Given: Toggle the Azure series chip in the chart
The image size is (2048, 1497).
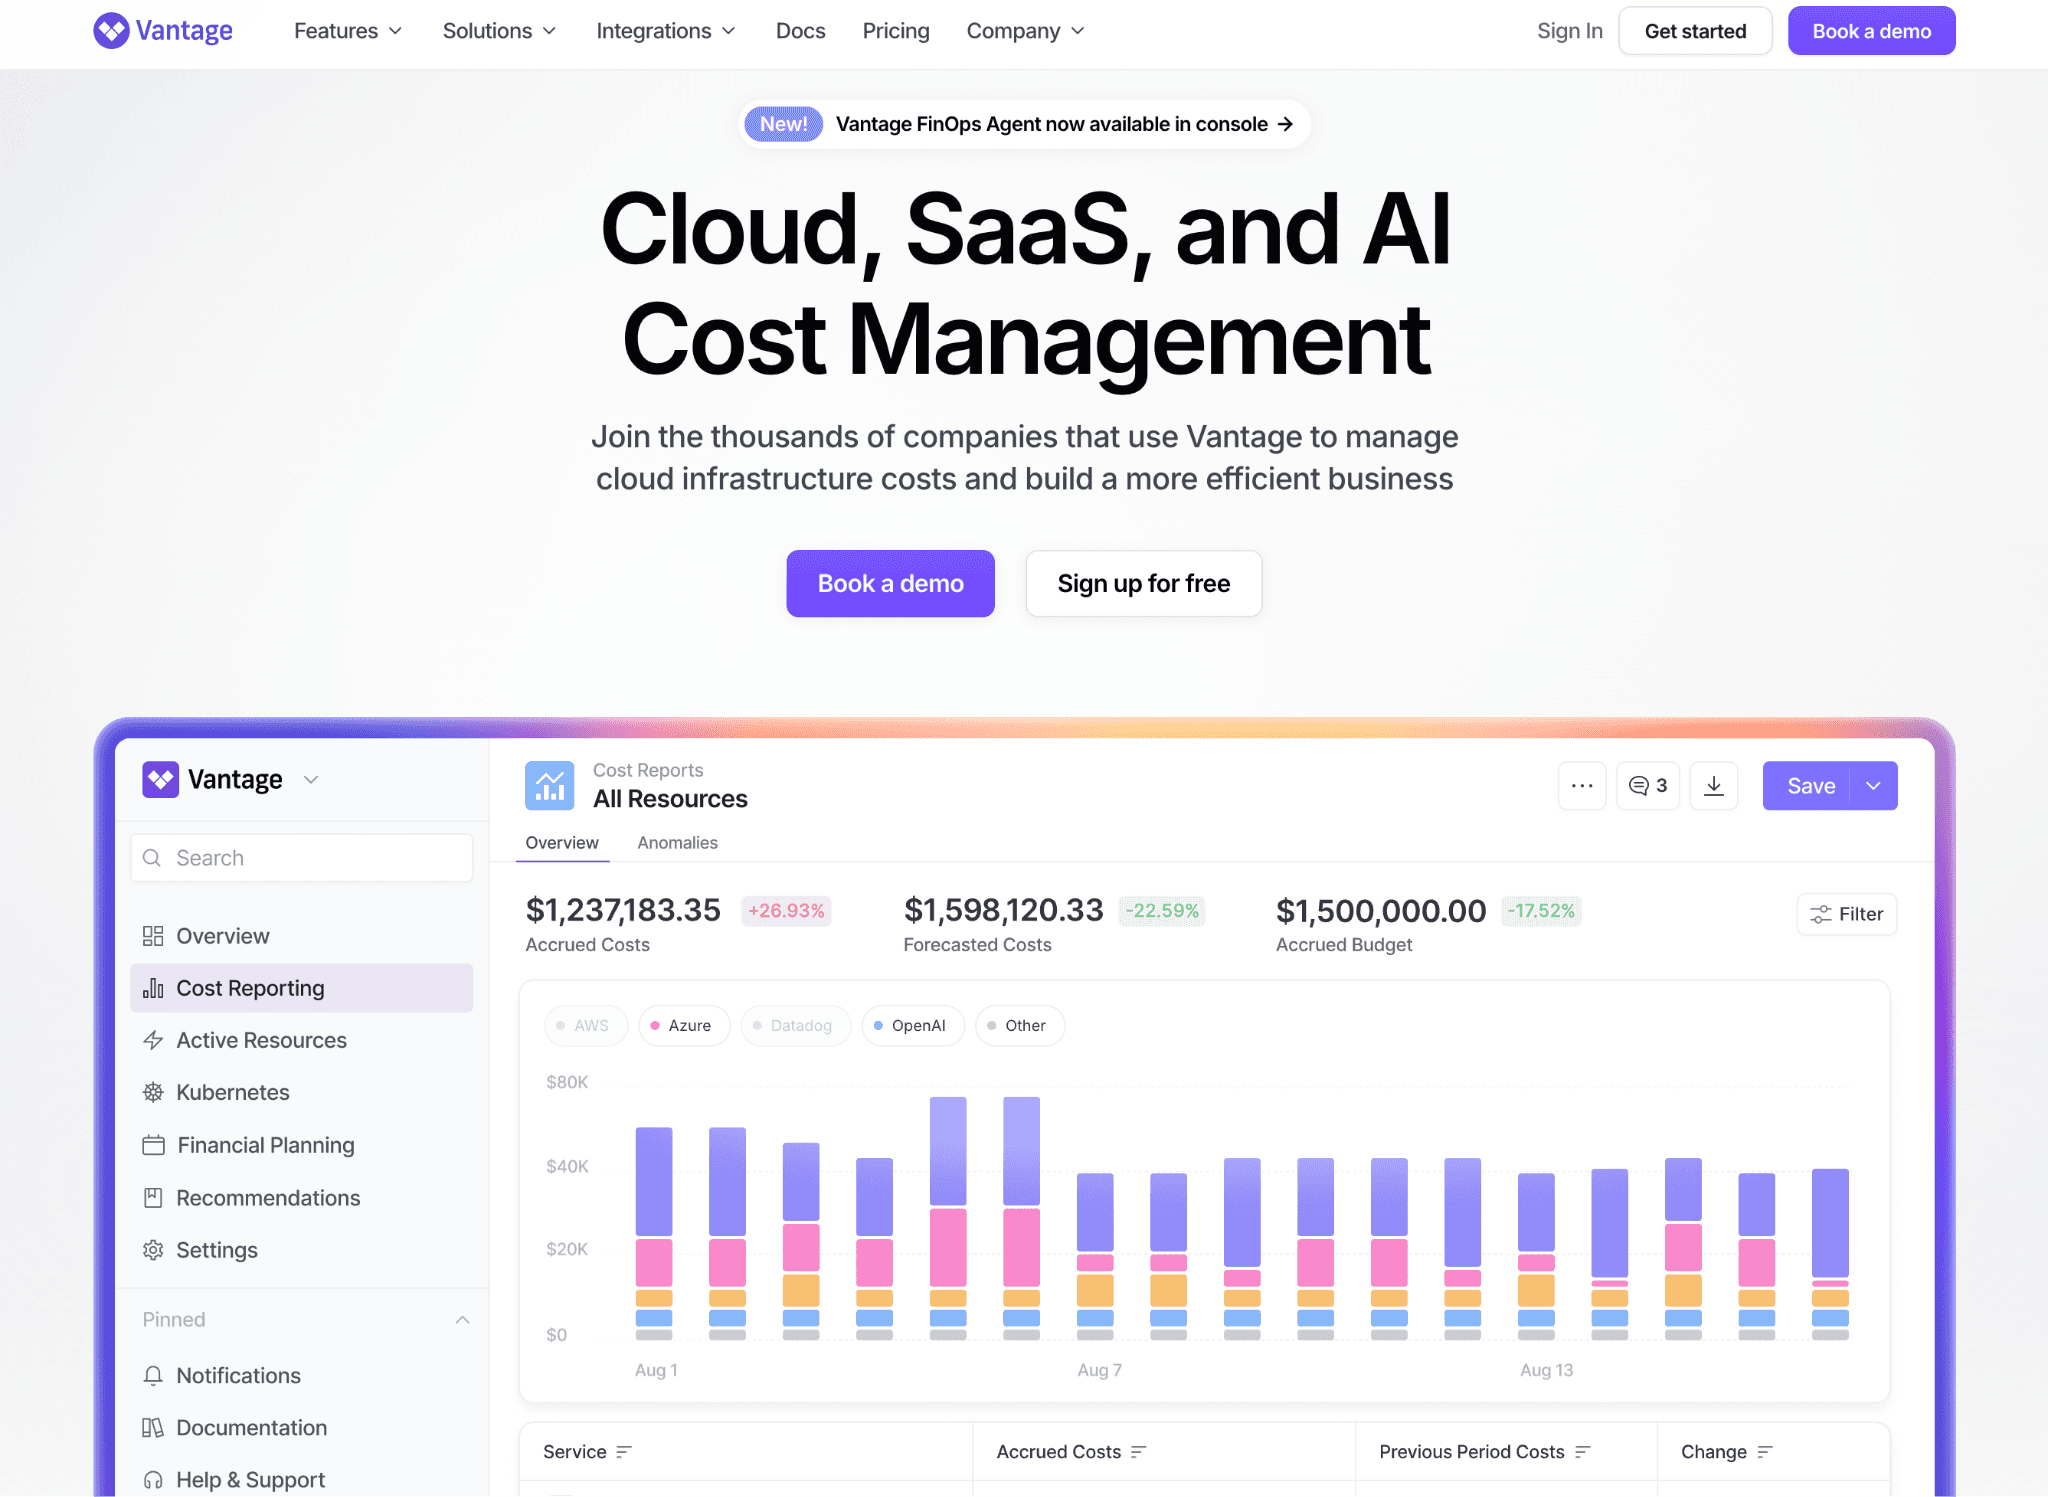Looking at the screenshot, I should coord(684,1026).
